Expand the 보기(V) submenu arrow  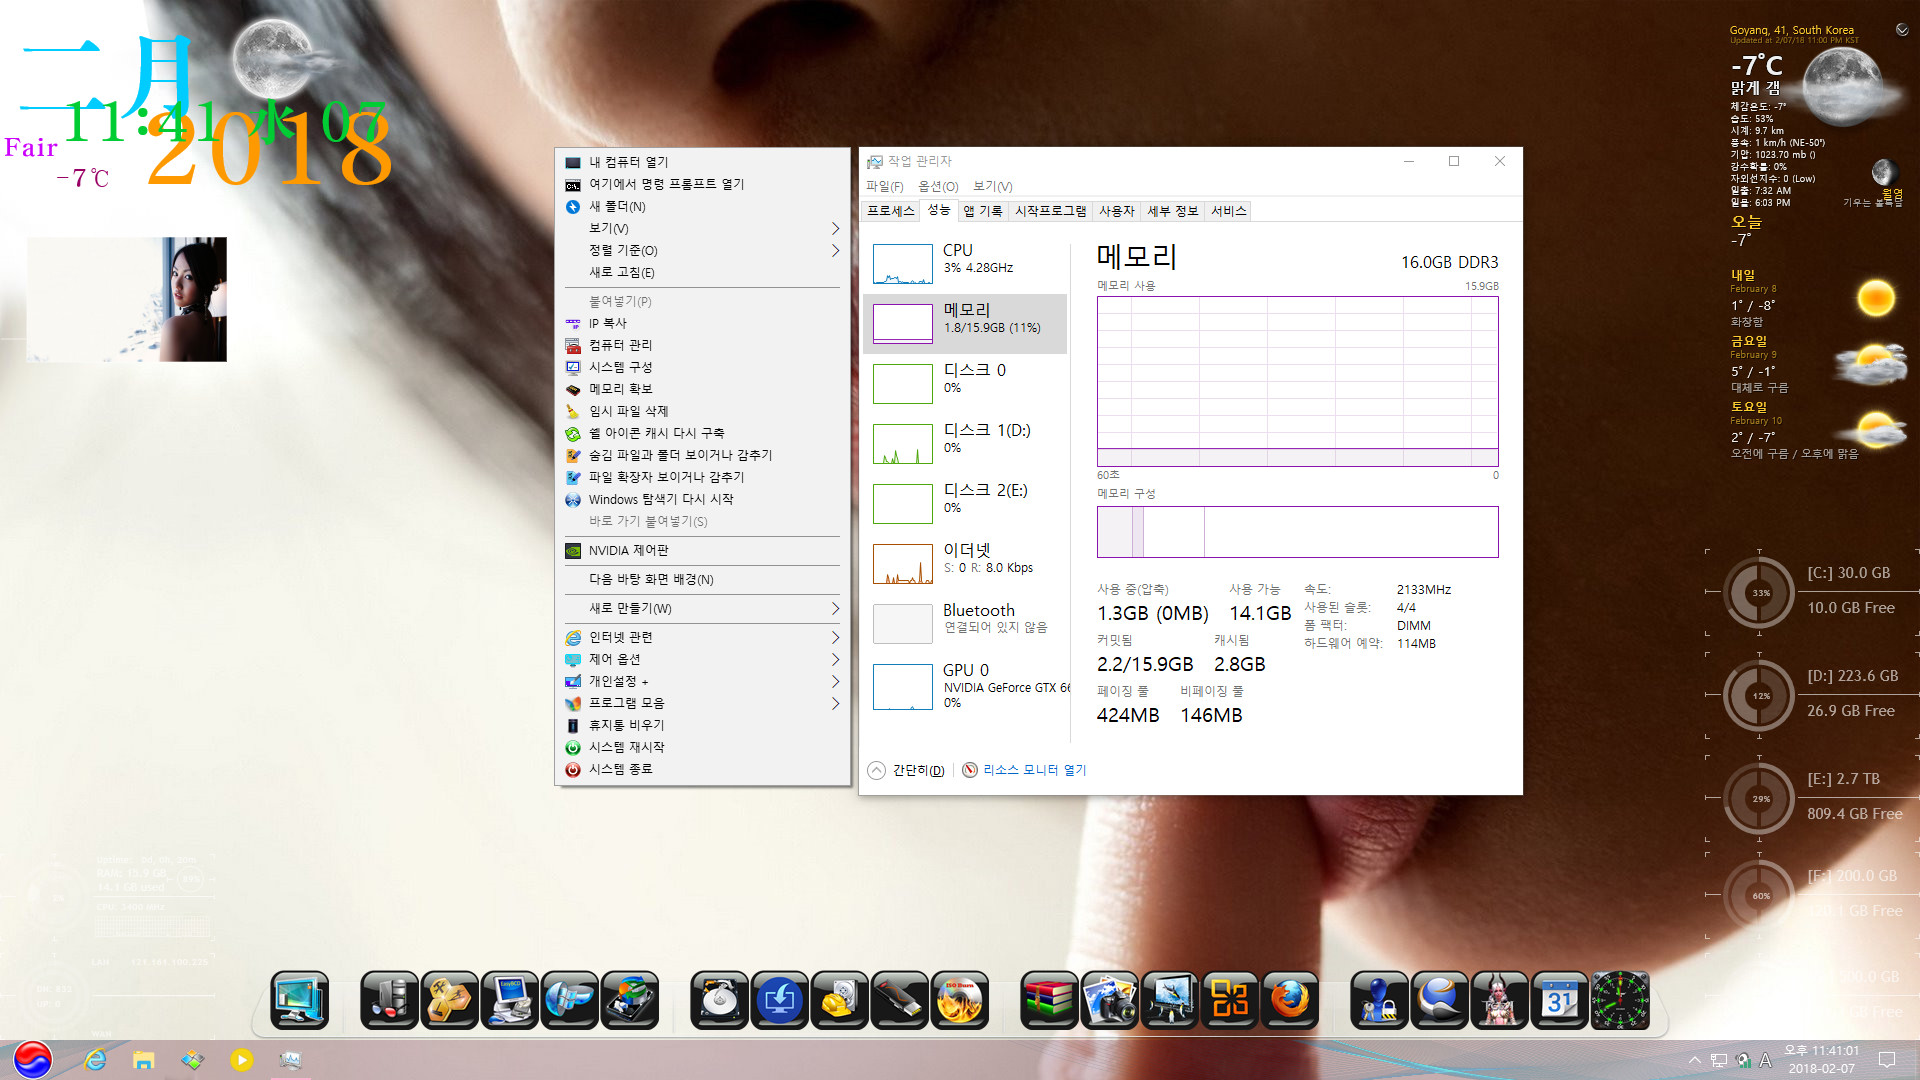tap(835, 229)
